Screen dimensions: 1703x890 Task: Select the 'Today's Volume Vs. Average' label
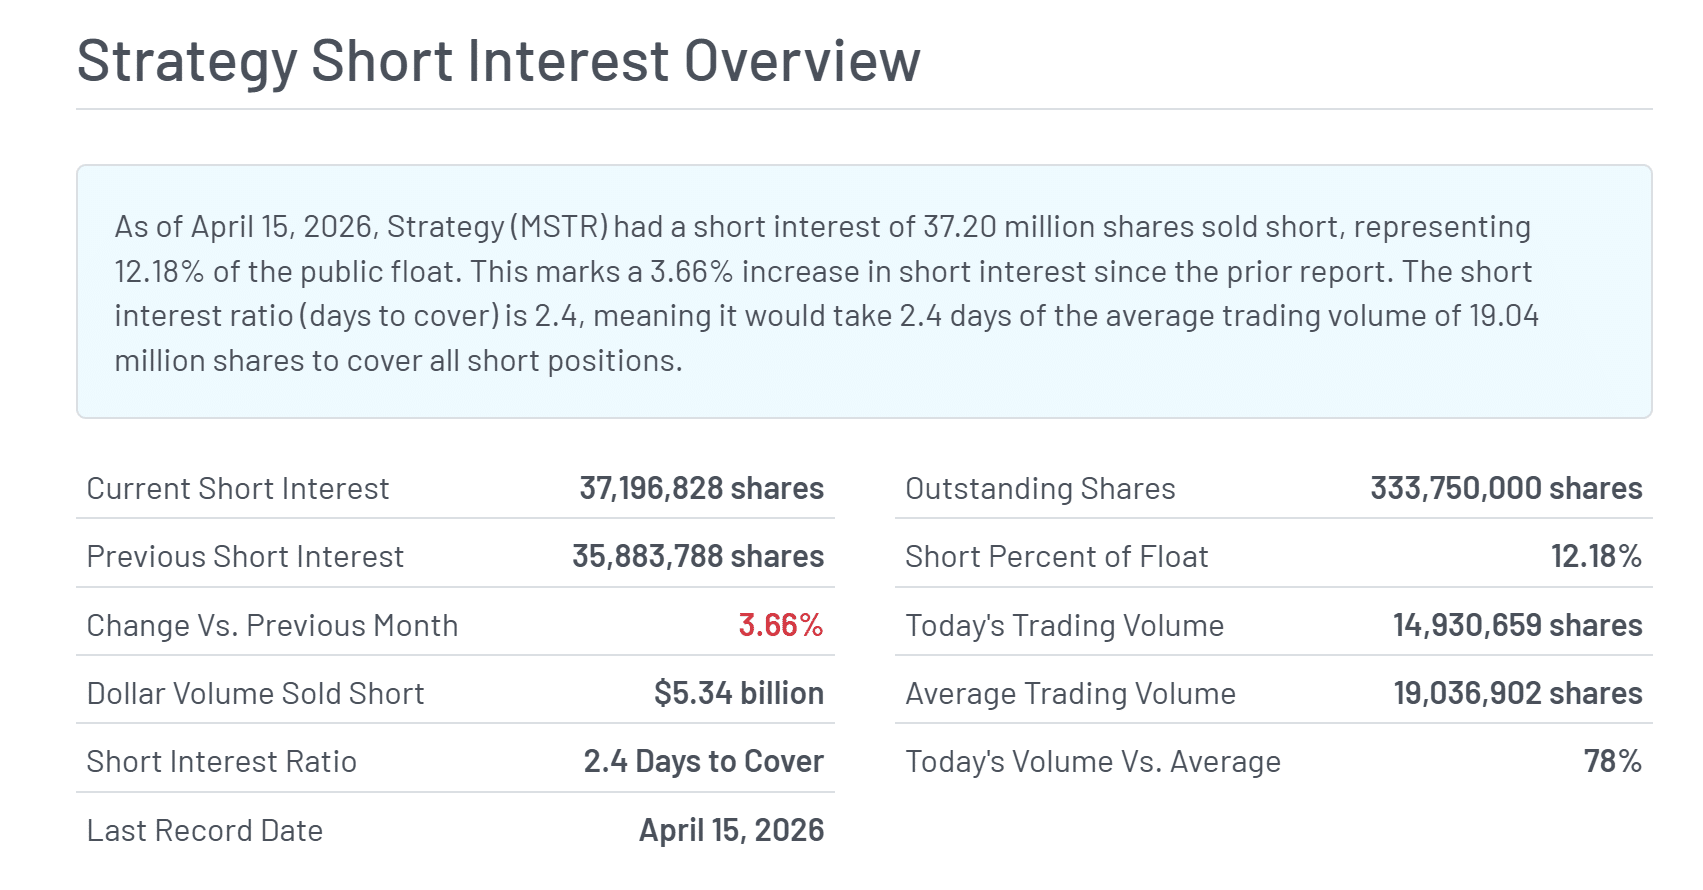(x=1093, y=761)
